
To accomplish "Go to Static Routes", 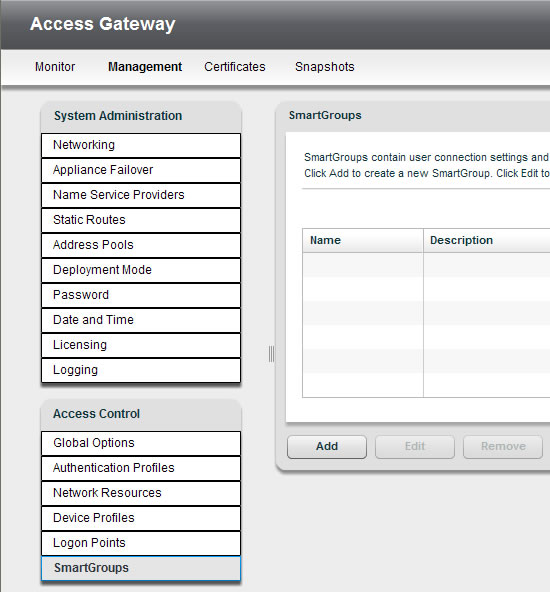I will [x=141, y=220].
